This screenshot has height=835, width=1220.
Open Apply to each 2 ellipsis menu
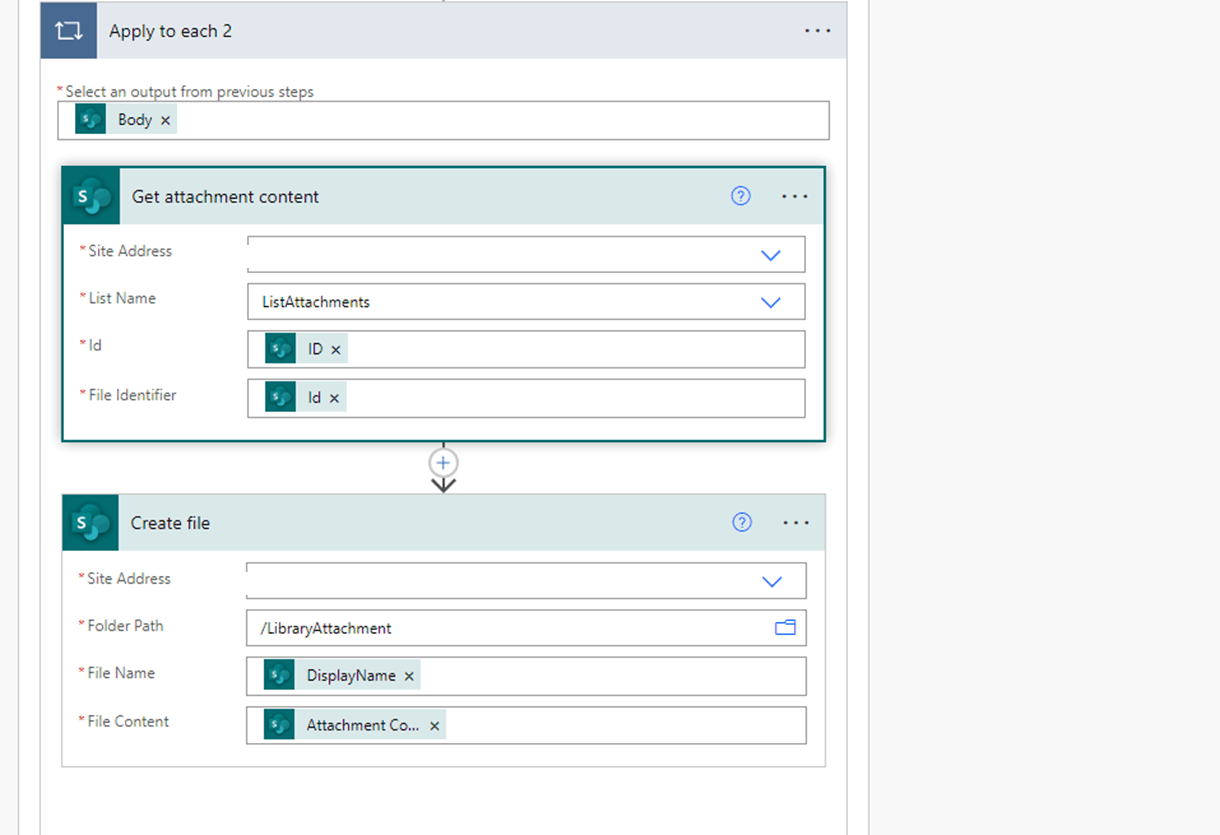point(818,31)
